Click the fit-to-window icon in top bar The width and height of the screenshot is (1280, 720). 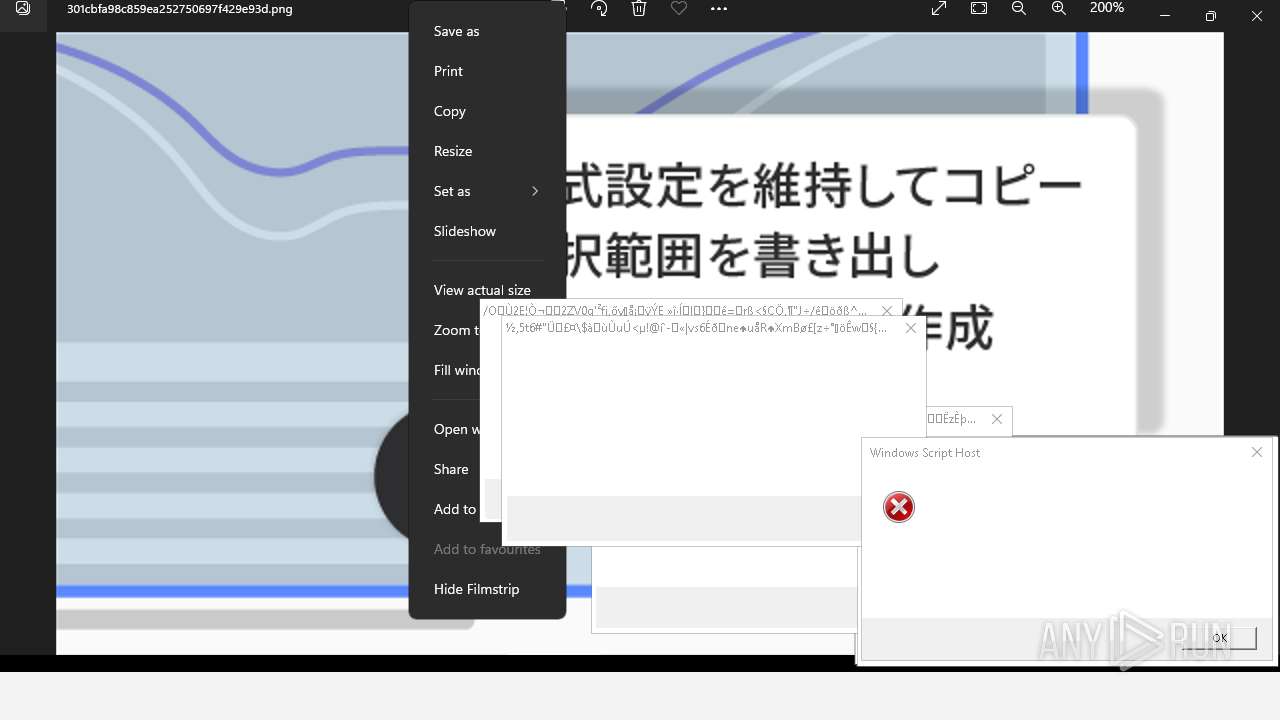[x=979, y=9]
